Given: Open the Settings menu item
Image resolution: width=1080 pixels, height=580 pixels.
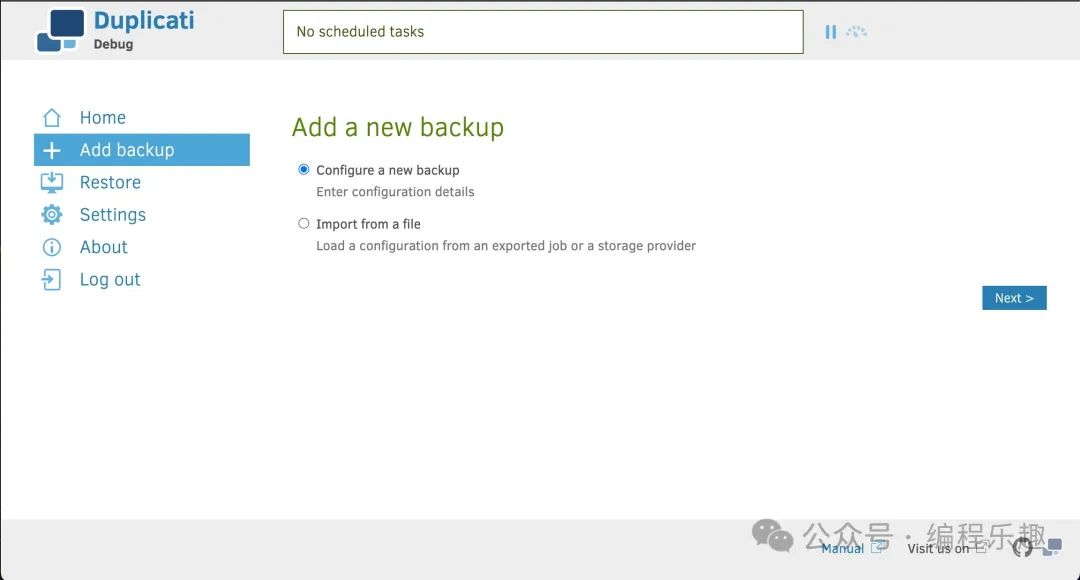Looking at the screenshot, I should coord(113,215).
